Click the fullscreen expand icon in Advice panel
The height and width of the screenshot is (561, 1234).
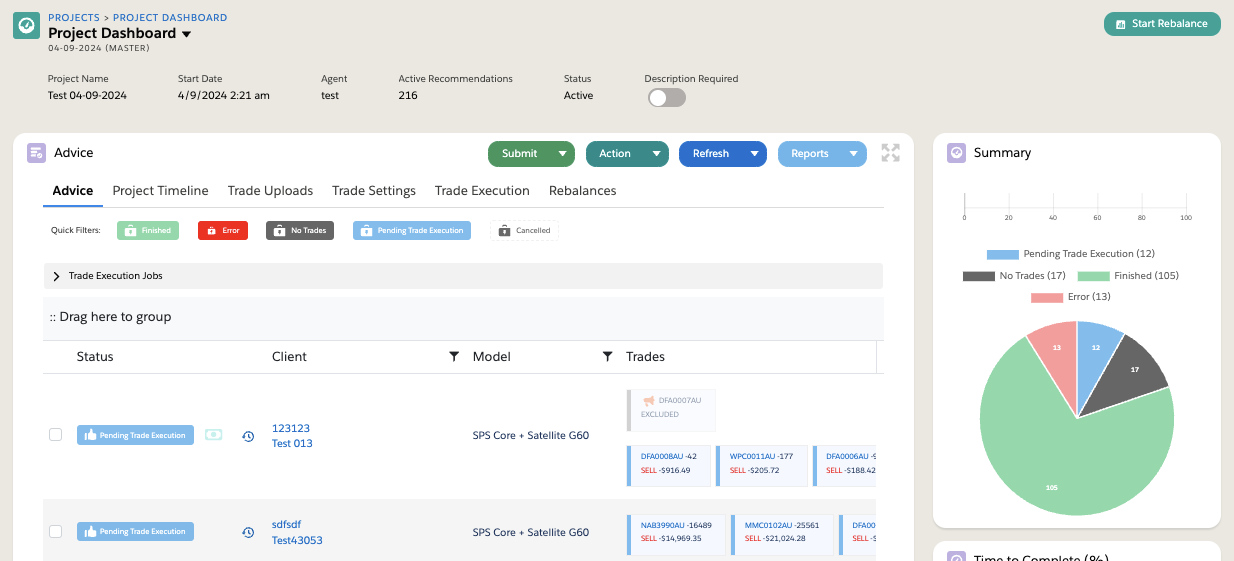890,153
